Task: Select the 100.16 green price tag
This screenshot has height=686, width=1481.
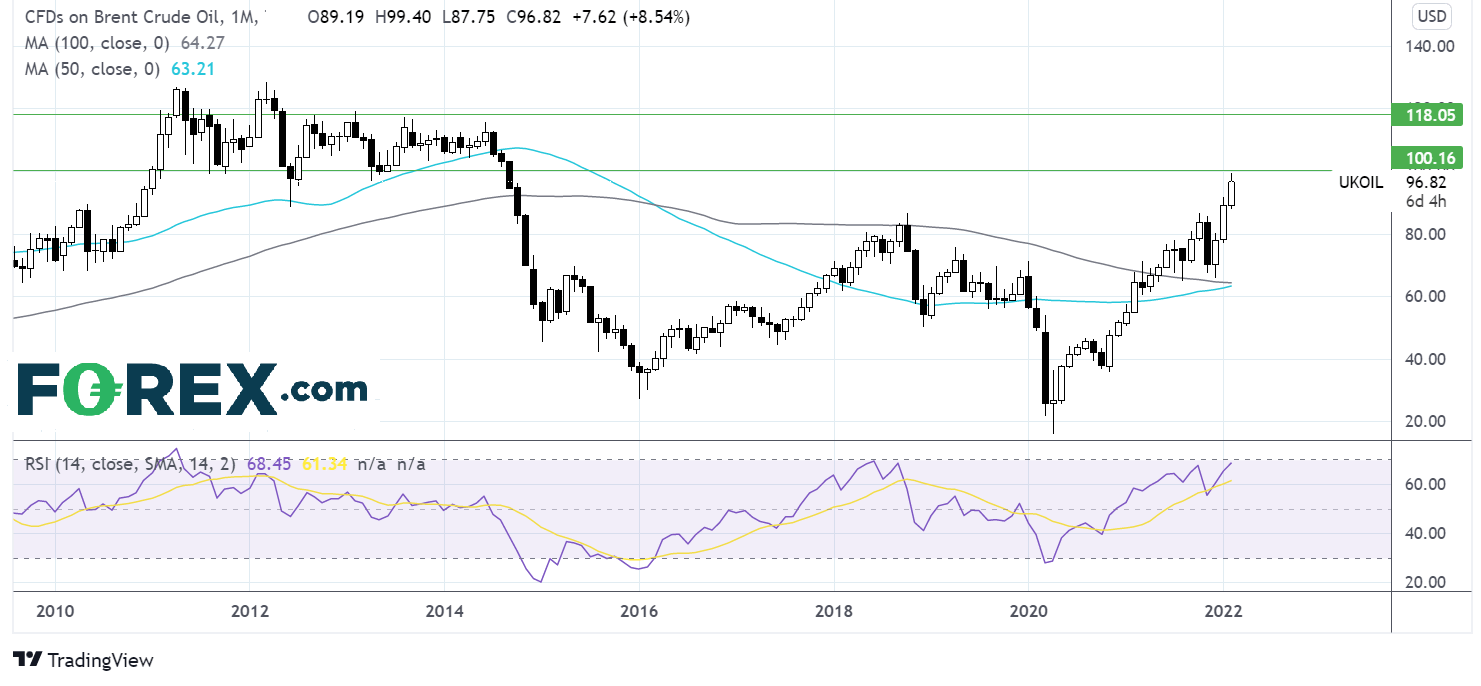Action: pyautogui.click(x=1427, y=157)
